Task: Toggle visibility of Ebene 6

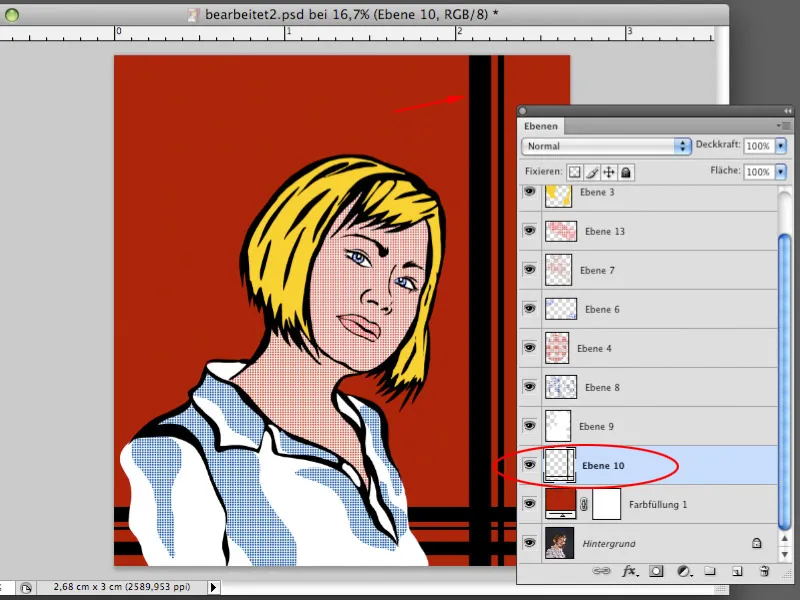Action: tap(530, 309)
